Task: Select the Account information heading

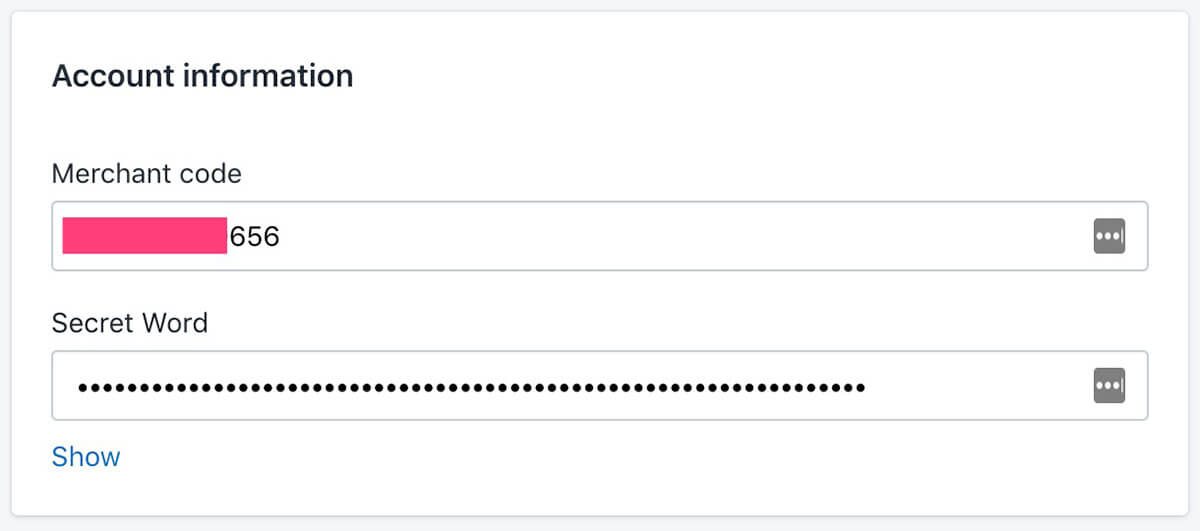Action: pyautogui.click(x=202, y=76)
